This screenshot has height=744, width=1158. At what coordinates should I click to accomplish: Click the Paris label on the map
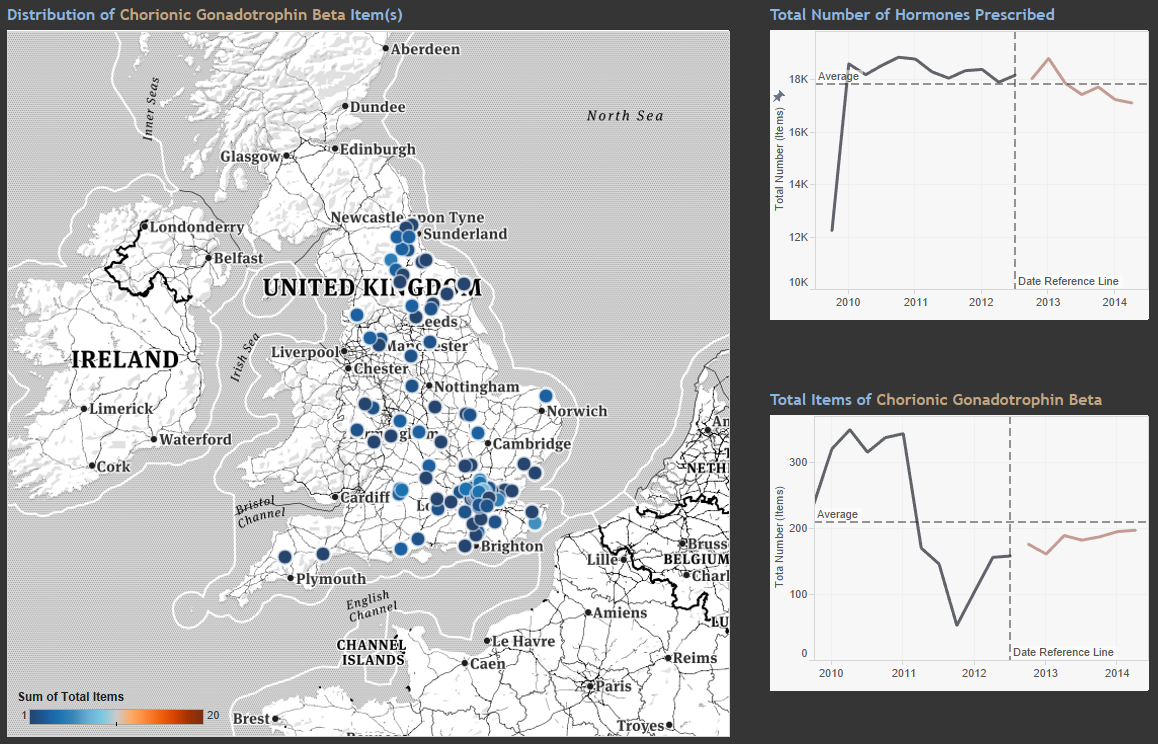614,686
